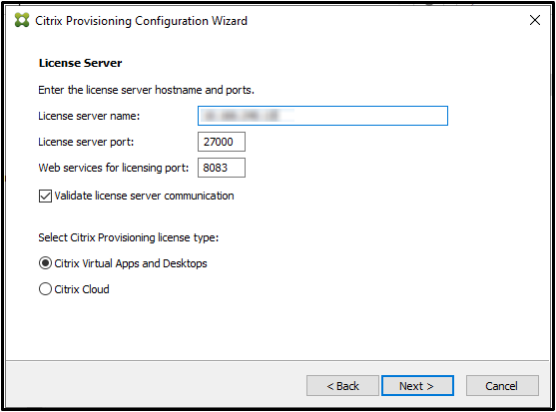Image resolution: width=556 pixels, height=412 pixels.
Task: Click the 'License server port:' label
Action: (86, 142)
